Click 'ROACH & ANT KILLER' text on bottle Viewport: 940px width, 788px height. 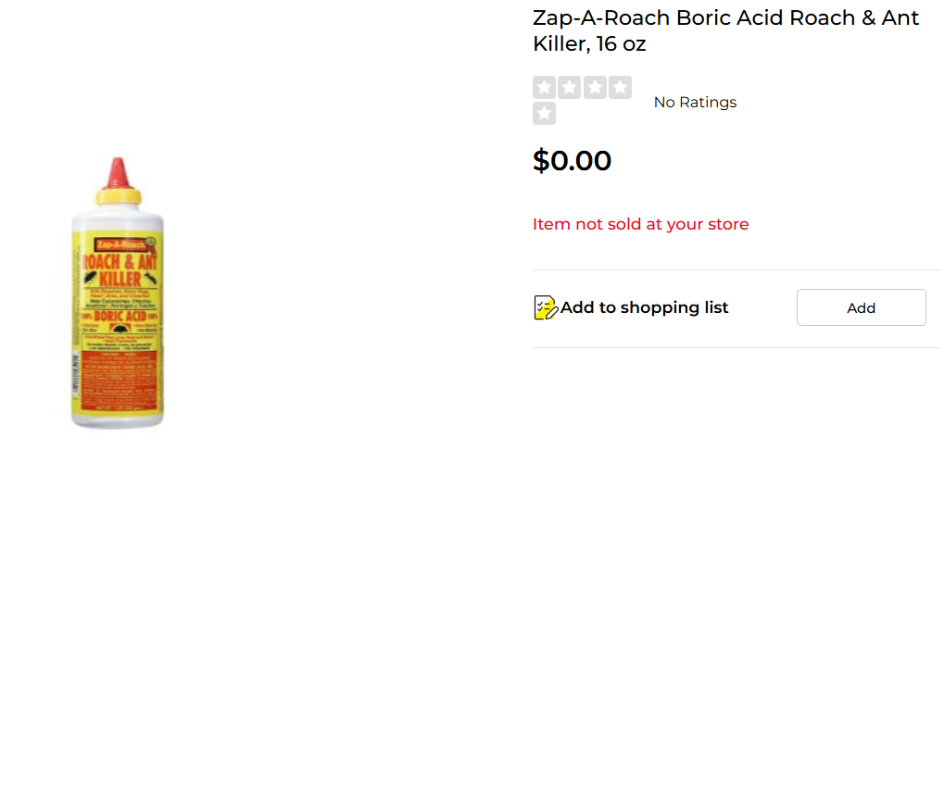pyautogui.click(x=120, y=268)
